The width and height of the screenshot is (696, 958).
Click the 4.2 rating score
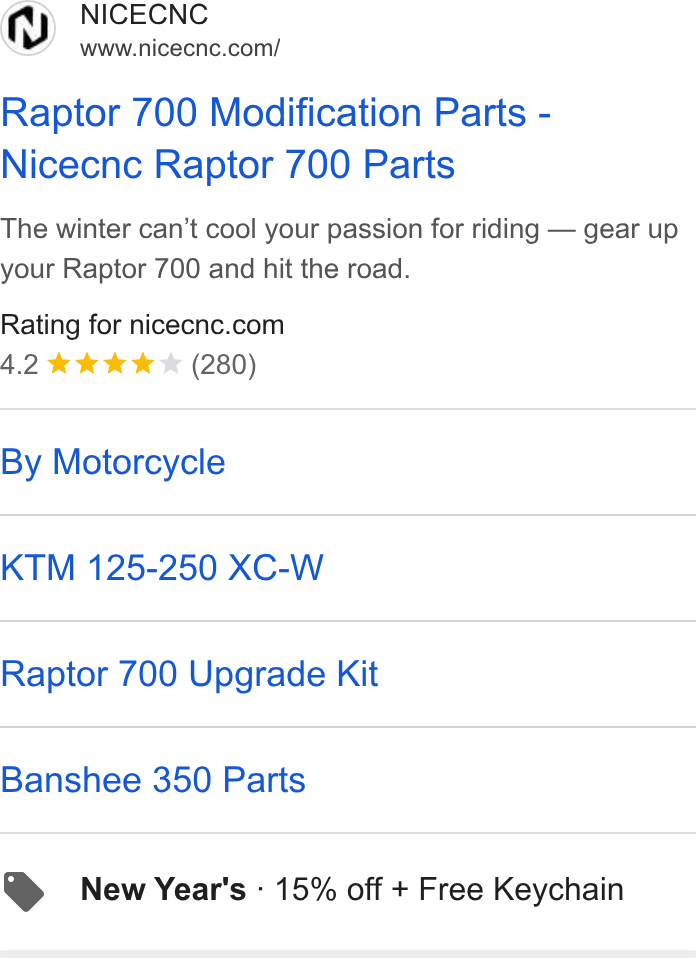click(x=19, y=365)
